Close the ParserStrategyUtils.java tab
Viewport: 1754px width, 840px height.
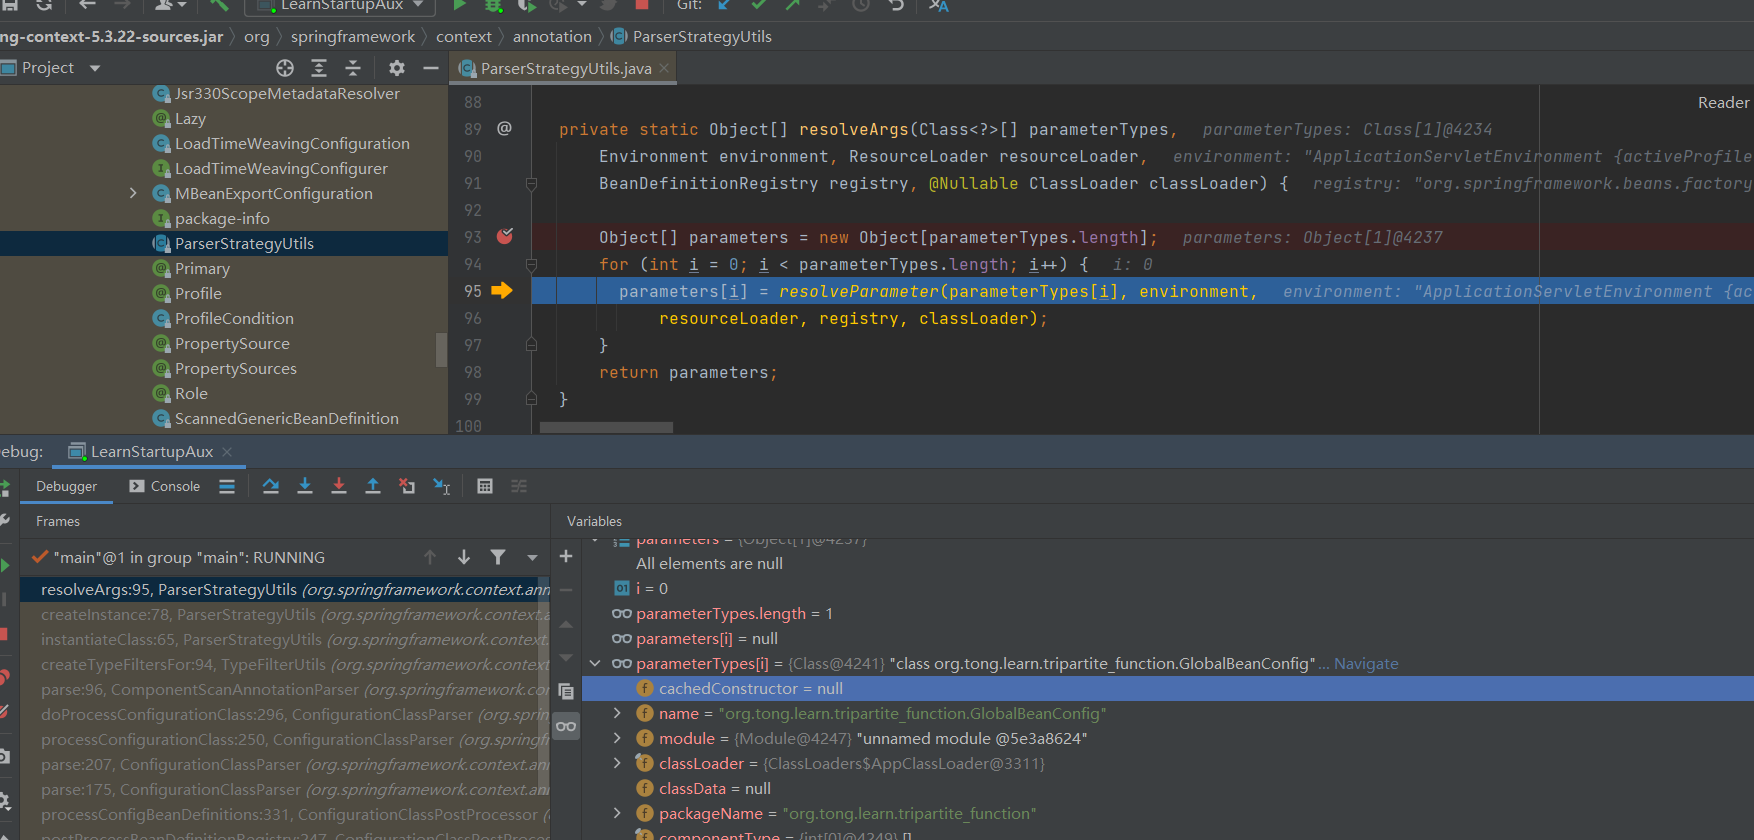click(x=664, y=68)
